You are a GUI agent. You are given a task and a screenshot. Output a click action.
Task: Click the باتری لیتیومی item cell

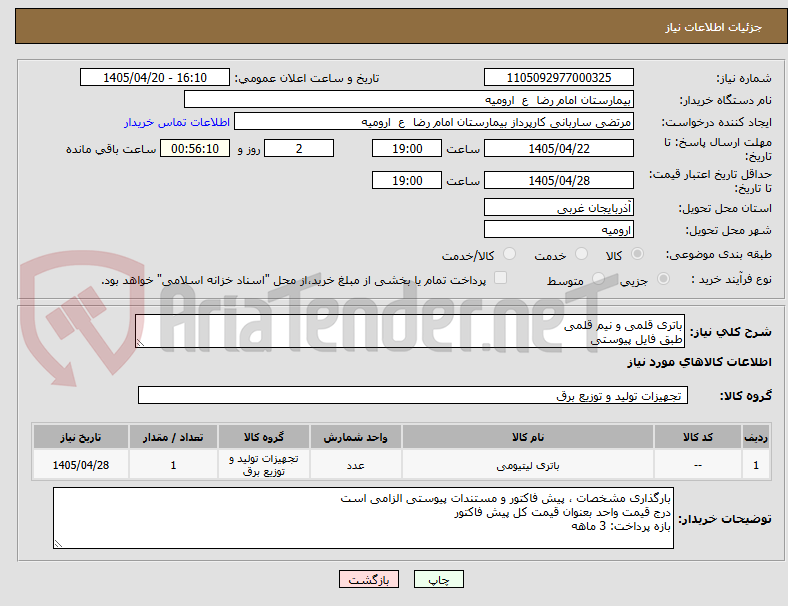click(528, 465)
